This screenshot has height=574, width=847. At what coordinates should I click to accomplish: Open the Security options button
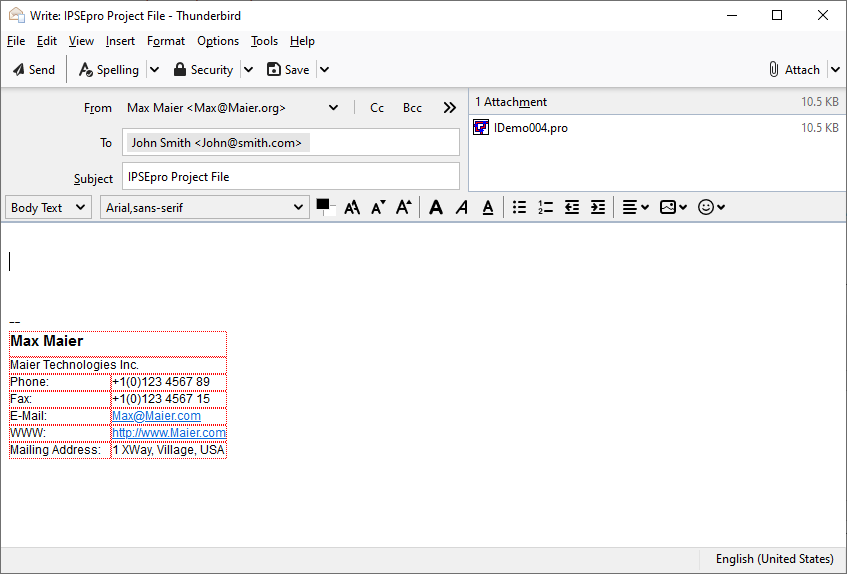click(x=203, y=70)
